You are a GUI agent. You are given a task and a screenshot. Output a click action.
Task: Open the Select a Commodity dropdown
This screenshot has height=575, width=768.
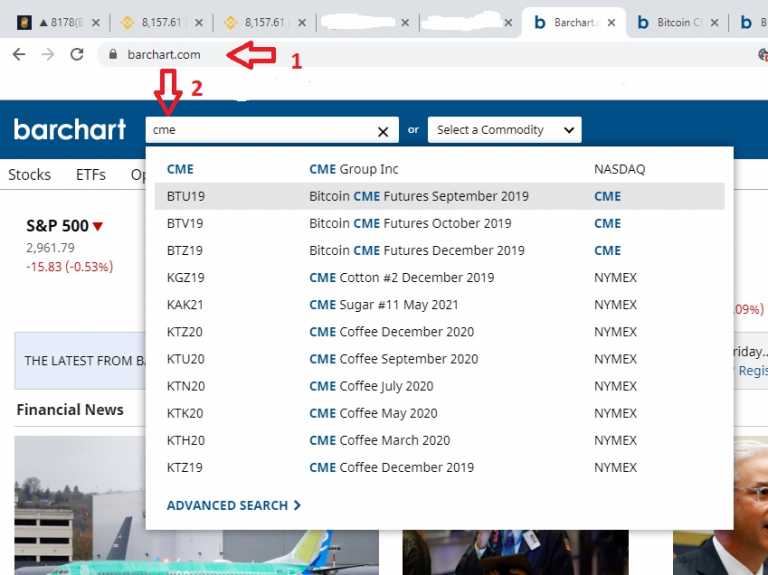(x=504, y=130)
